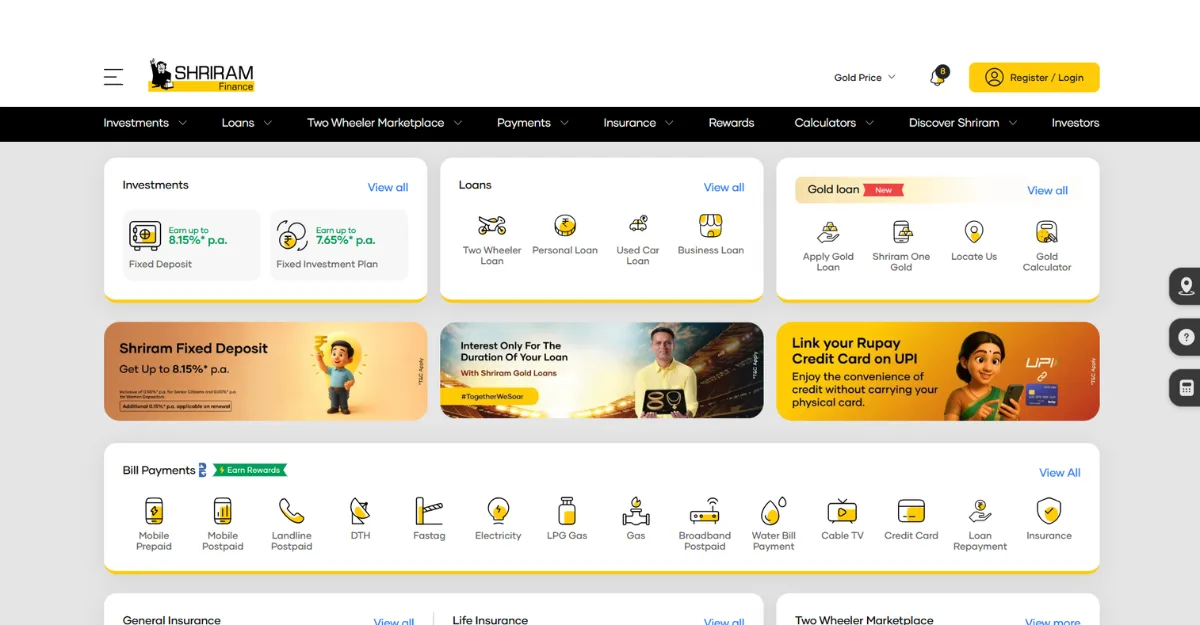Open the Investors menu item

click(1075, 123)
